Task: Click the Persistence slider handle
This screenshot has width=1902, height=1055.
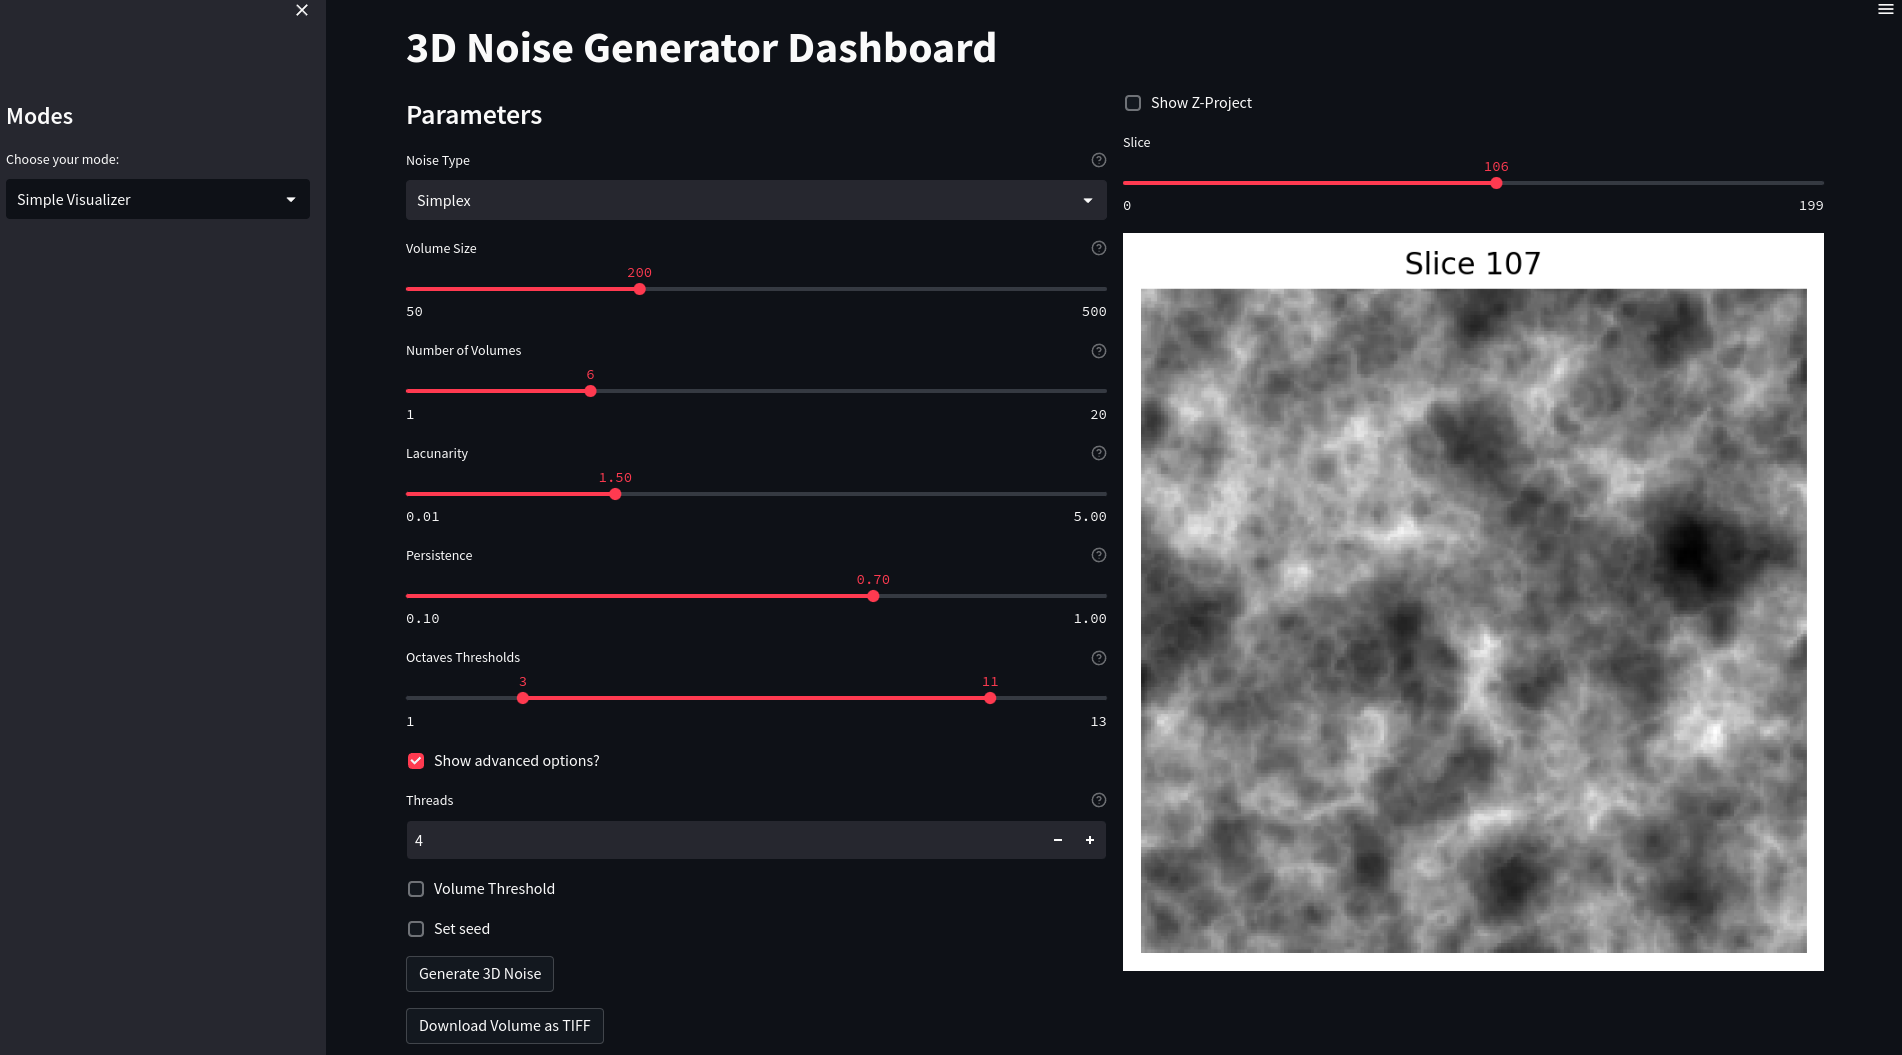Action: point(873,596)
